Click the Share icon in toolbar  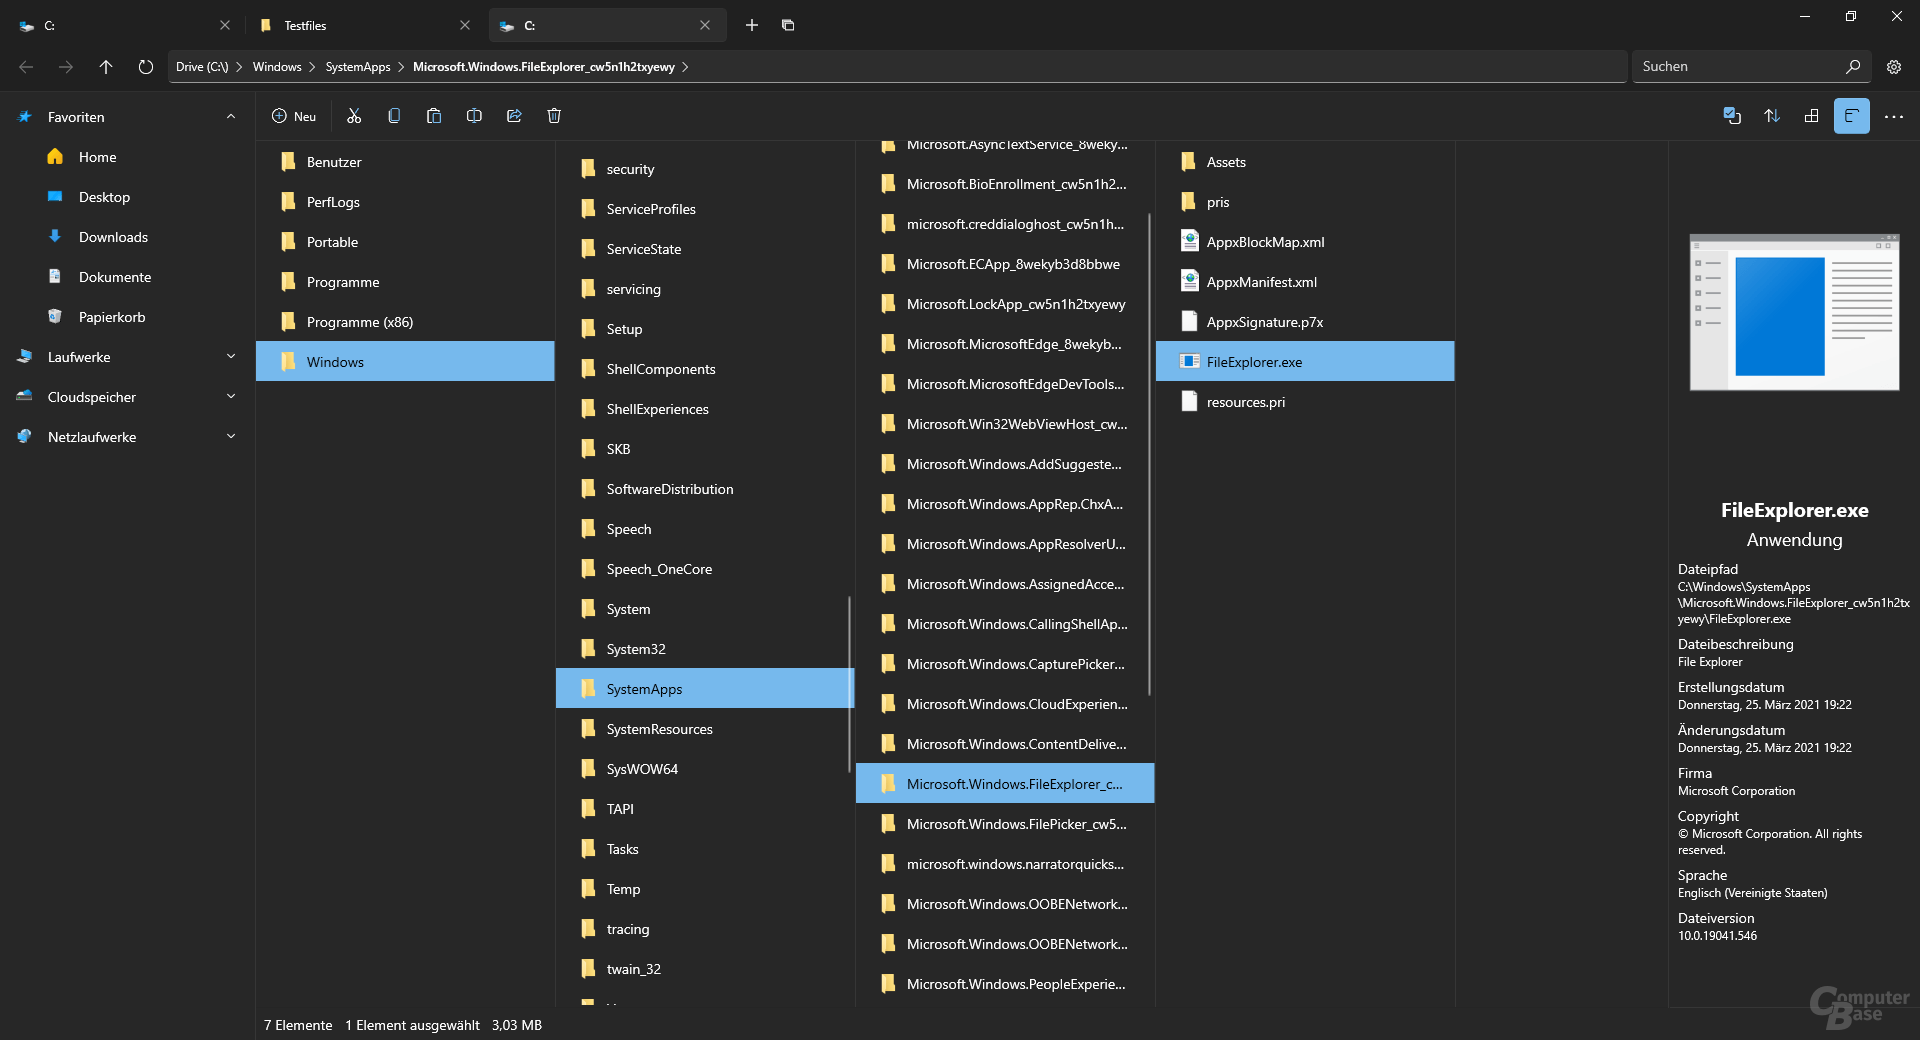514,116
